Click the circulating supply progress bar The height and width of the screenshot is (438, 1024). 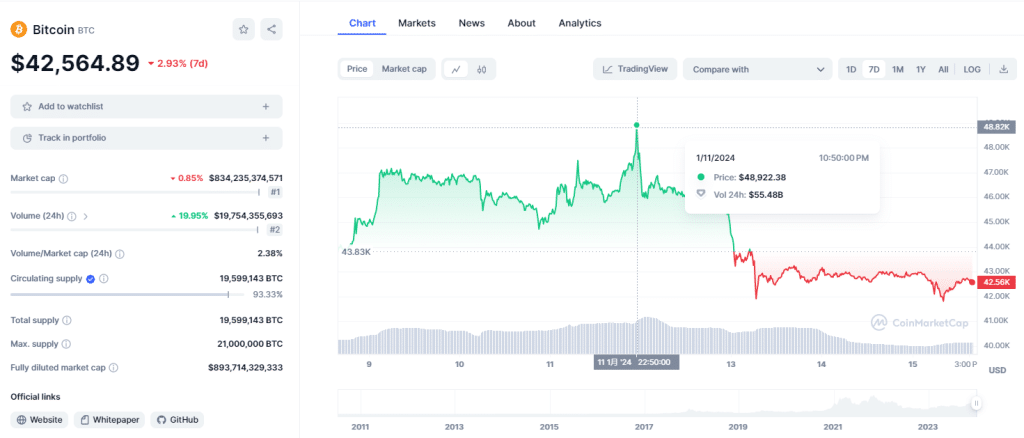[x=127, y=294]
